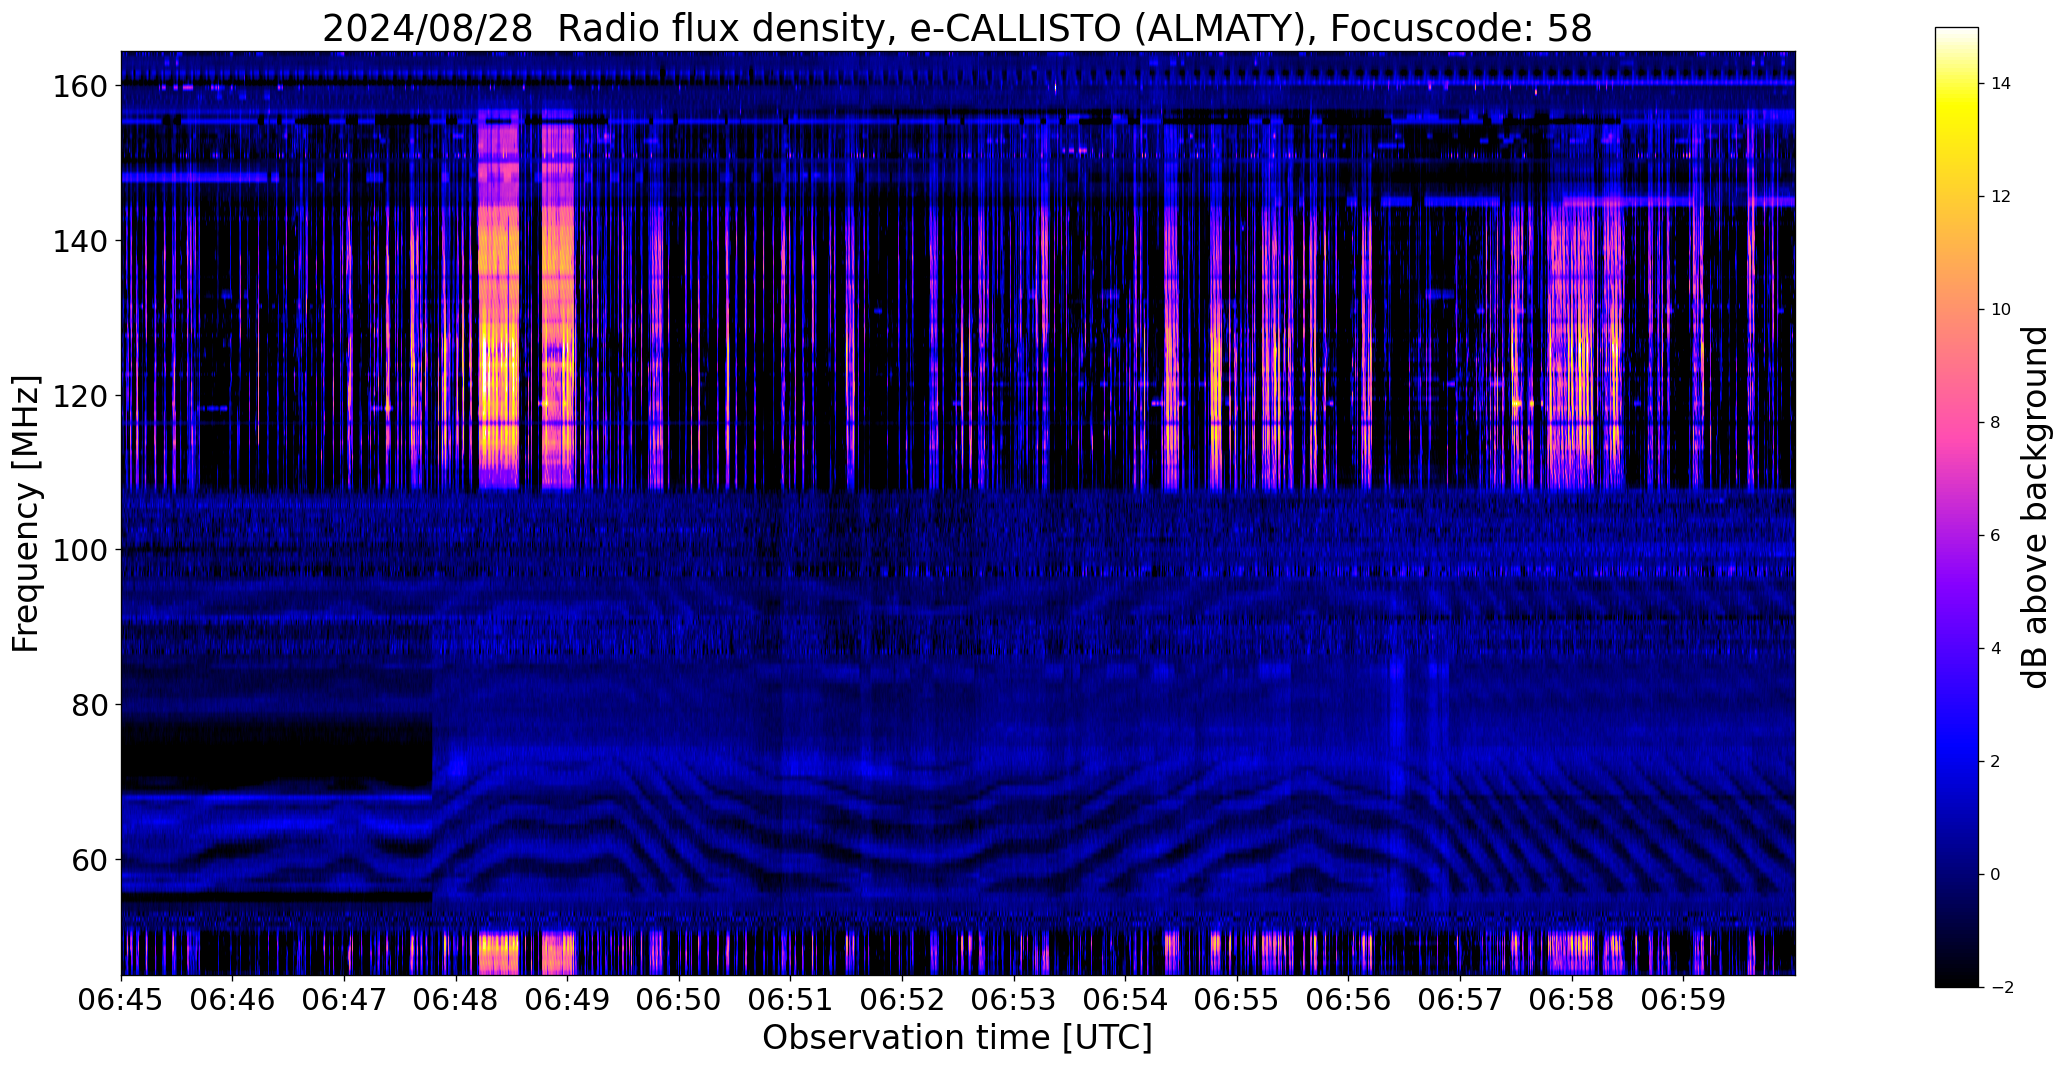Click the colorbar tick label 10
This screenshot has width=2066, height=1067.
[x=2000, y=310]
